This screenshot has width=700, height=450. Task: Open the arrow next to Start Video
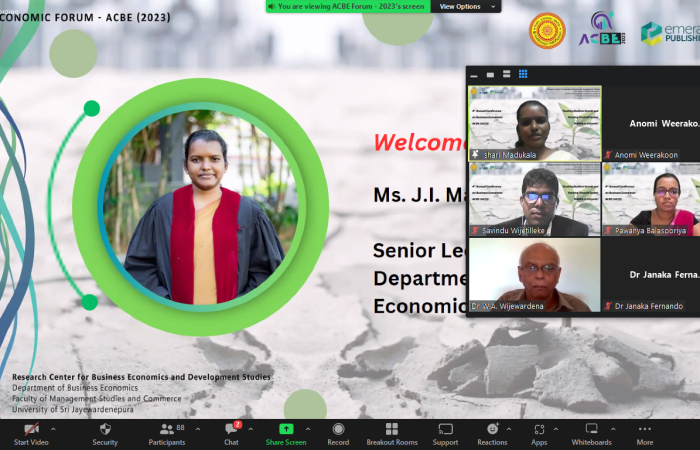(53, 428)
